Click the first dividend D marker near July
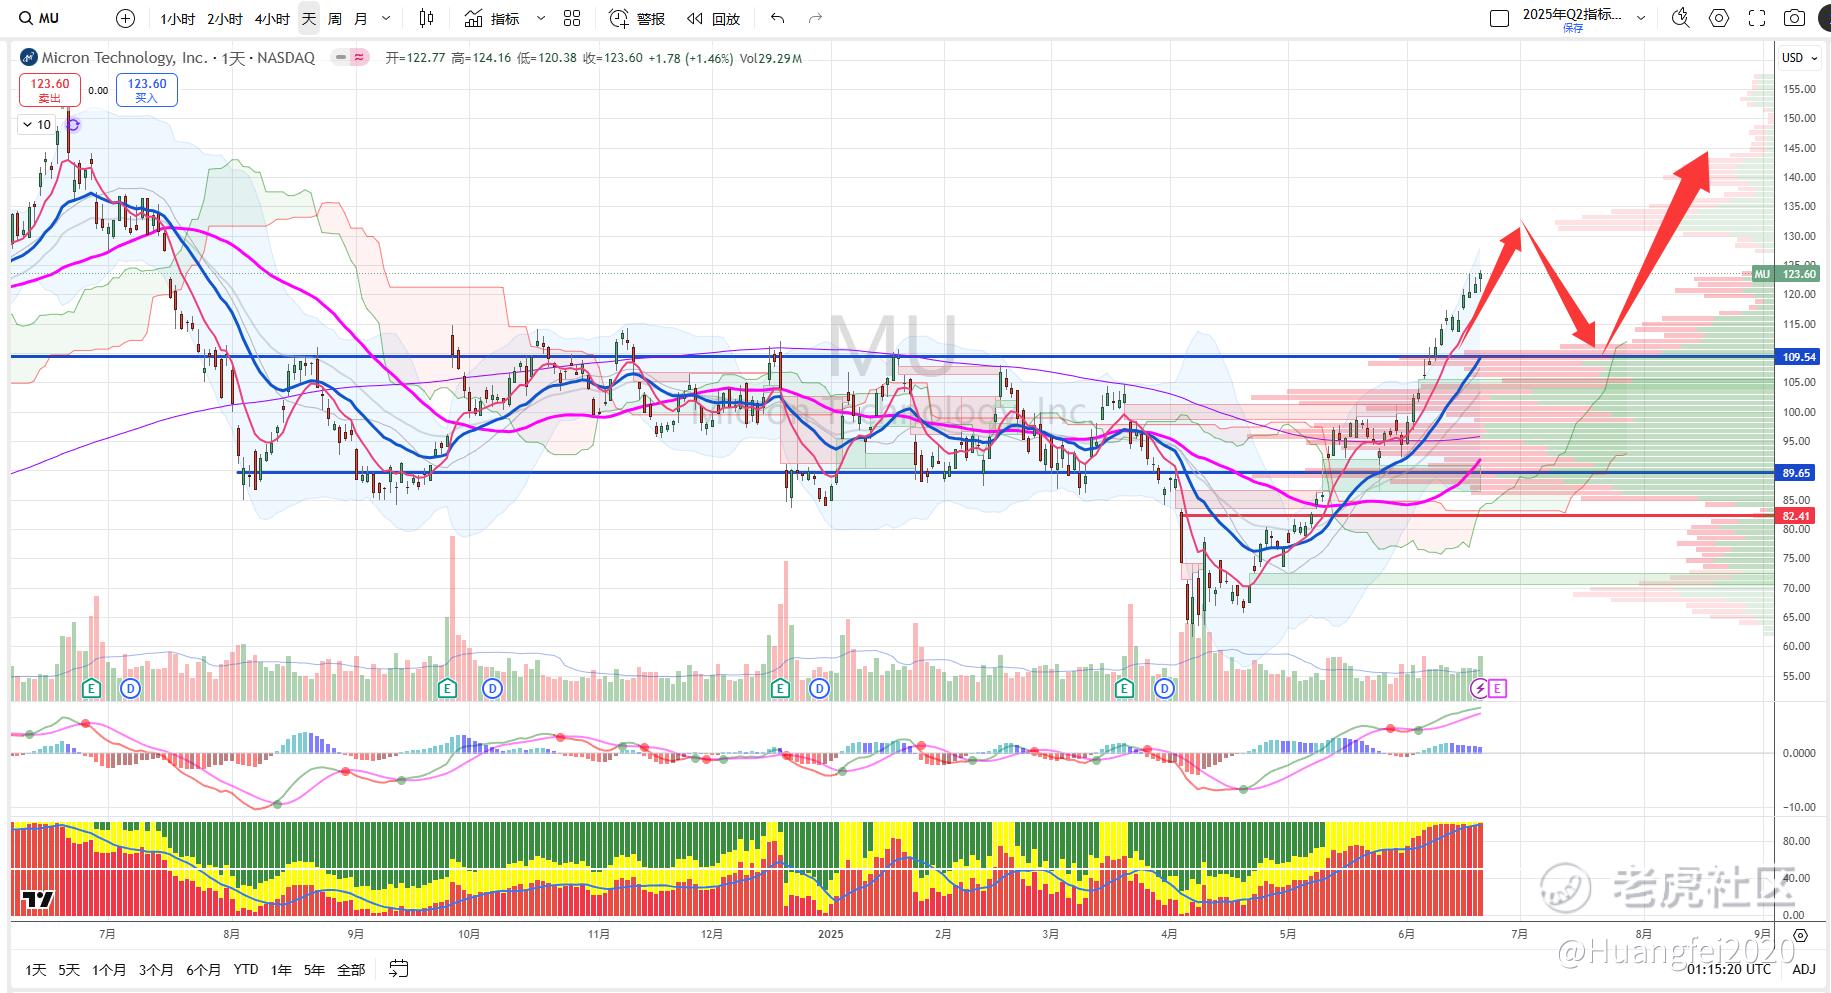The image size is (1831, 993). pyautogui.click(x=130, y=688)
